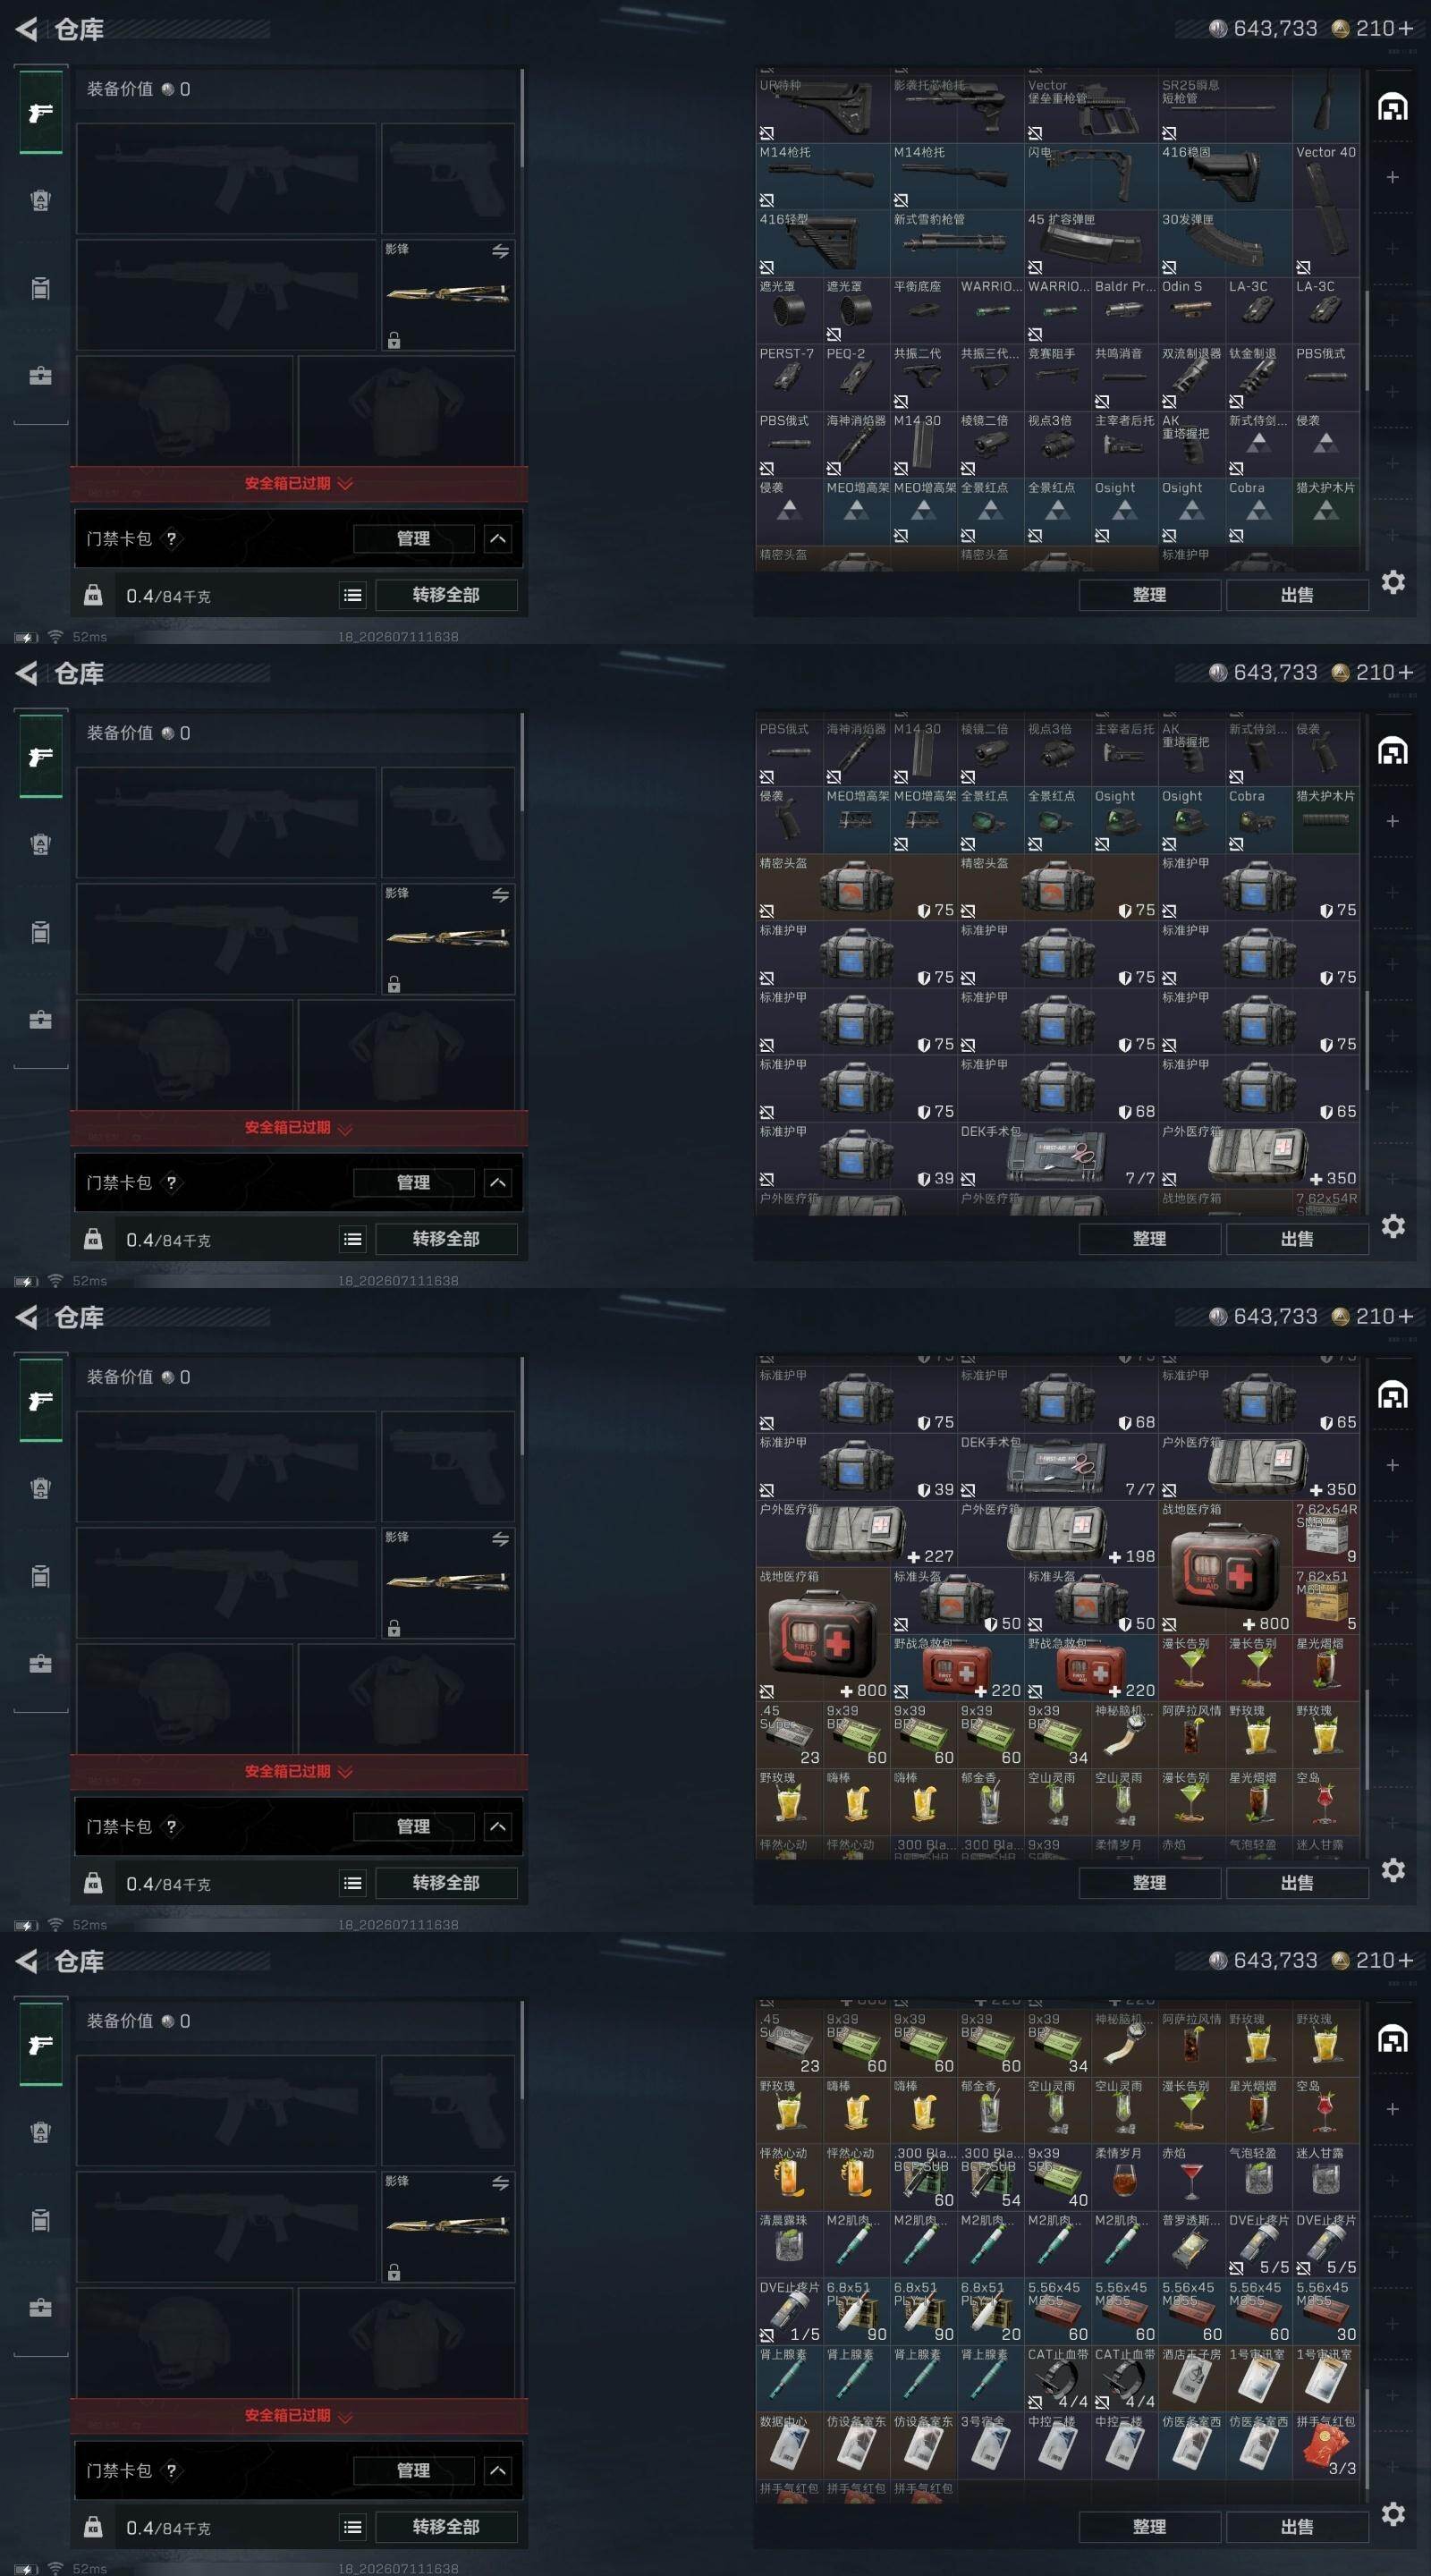Collapse 门禁卡包 with caret, bottom screenshot
The height and width of the screenshot is (2576, 1431).
pos(498,2471)
